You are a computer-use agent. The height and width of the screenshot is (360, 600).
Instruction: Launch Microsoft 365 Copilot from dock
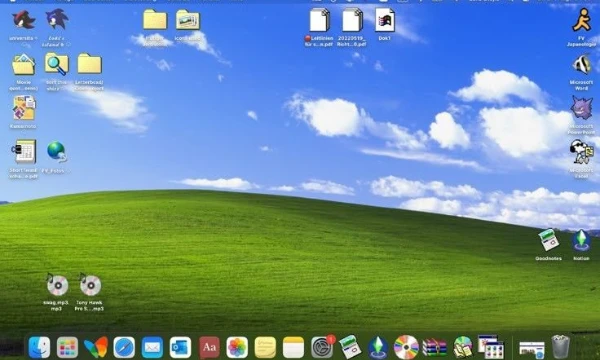[x=96, y=347]
